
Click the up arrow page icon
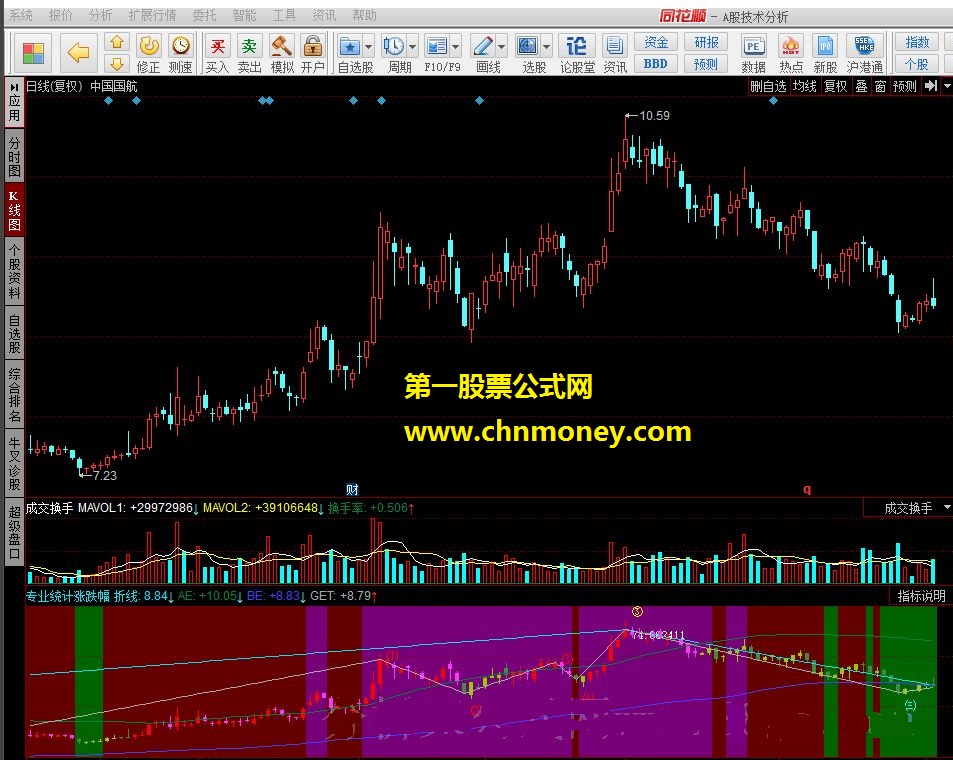coord(117,42)
